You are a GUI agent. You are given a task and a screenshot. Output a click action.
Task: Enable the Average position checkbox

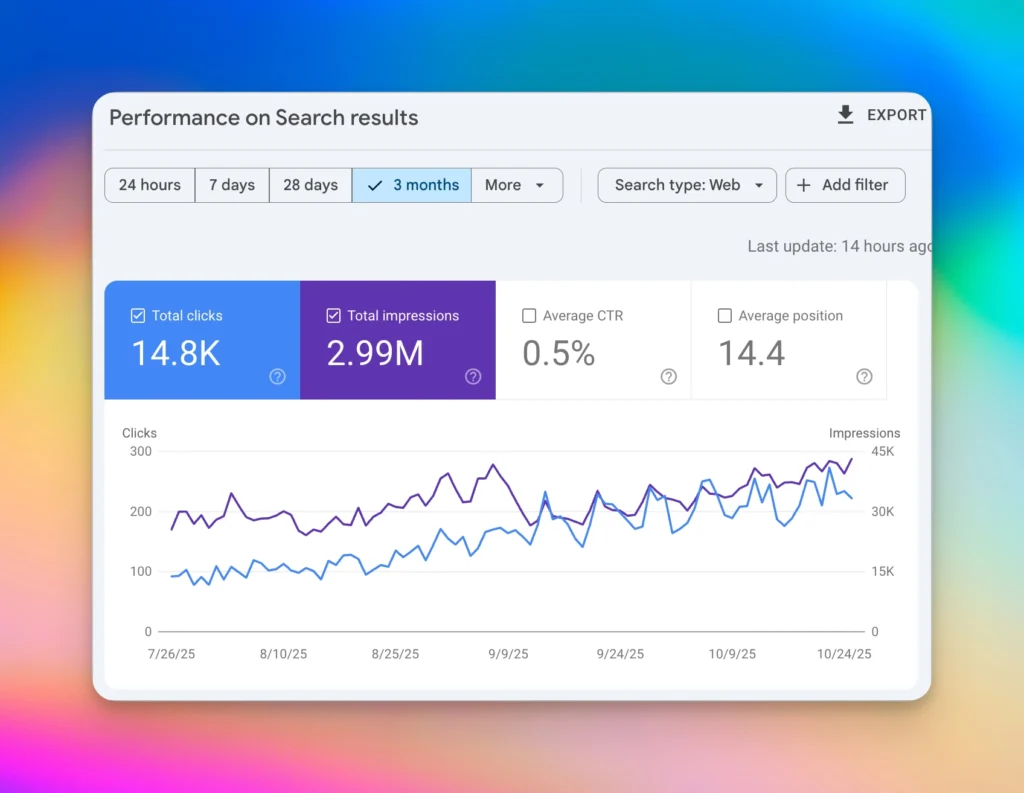click(725, 316)
